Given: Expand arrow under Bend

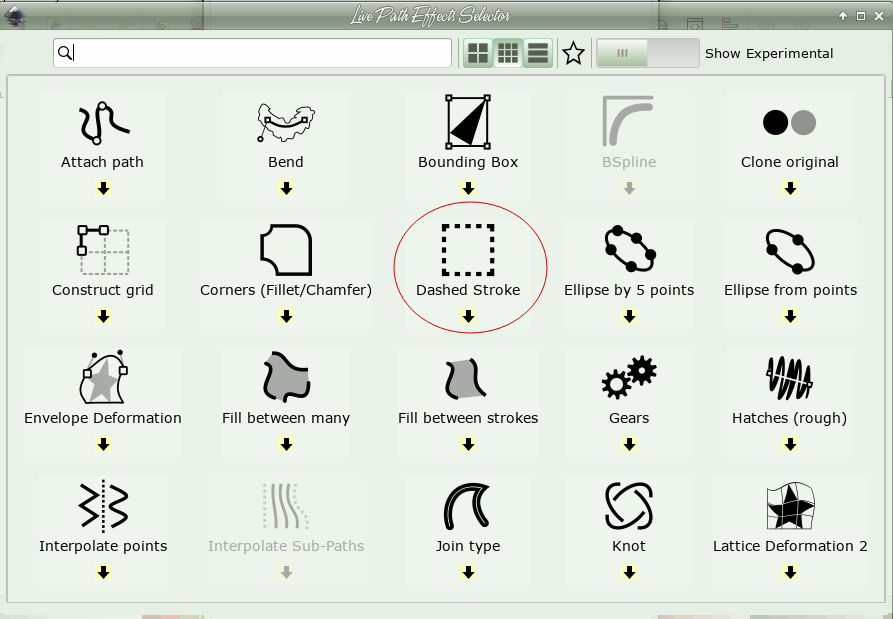Looking at the screenshot, I should point(286,188).
